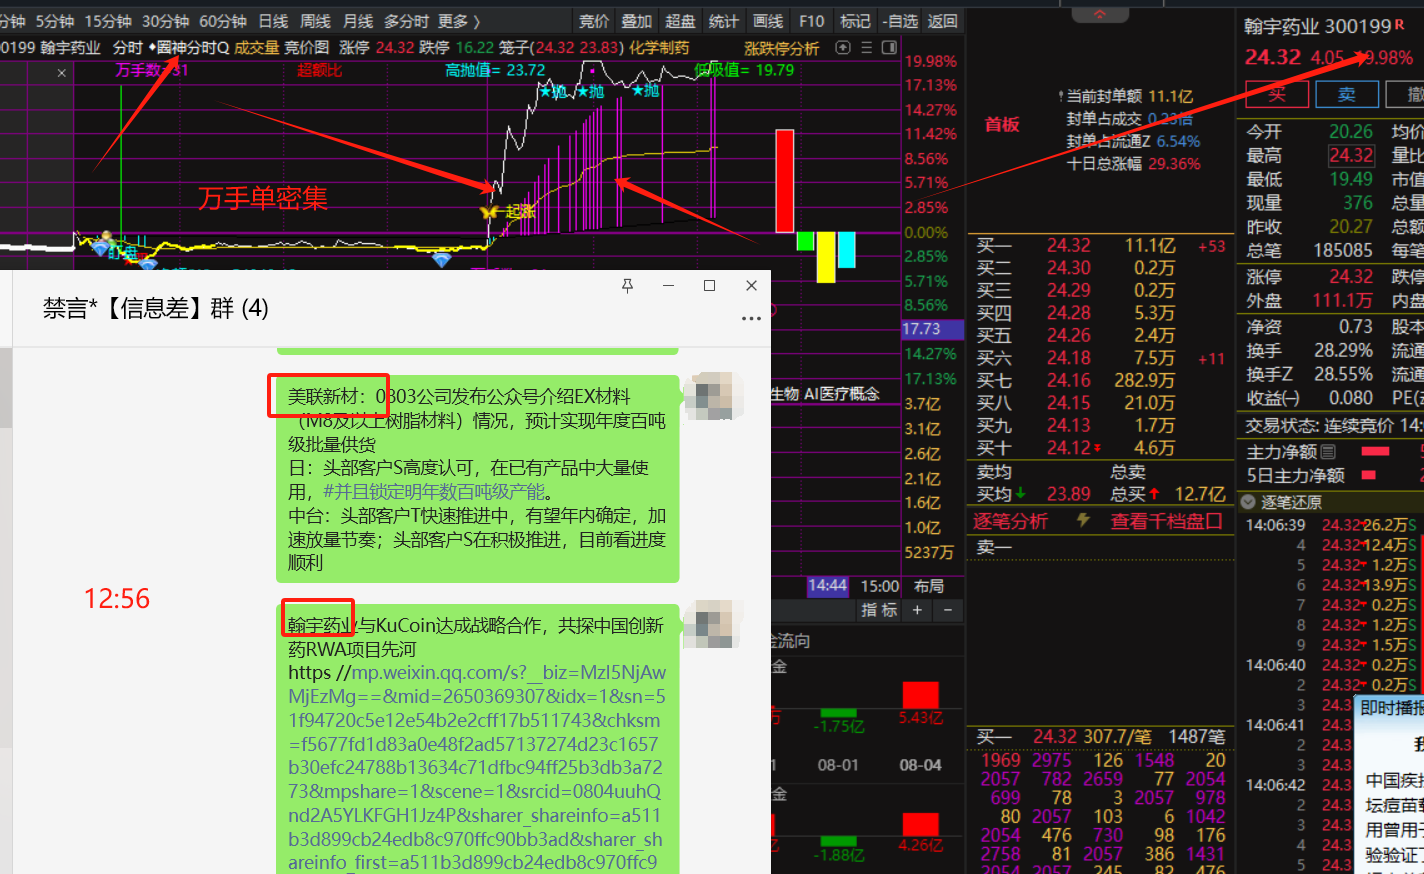Click the 卖 sell button
The width and height of the screenshot is (1424, 874).
tap(1347, 94)
